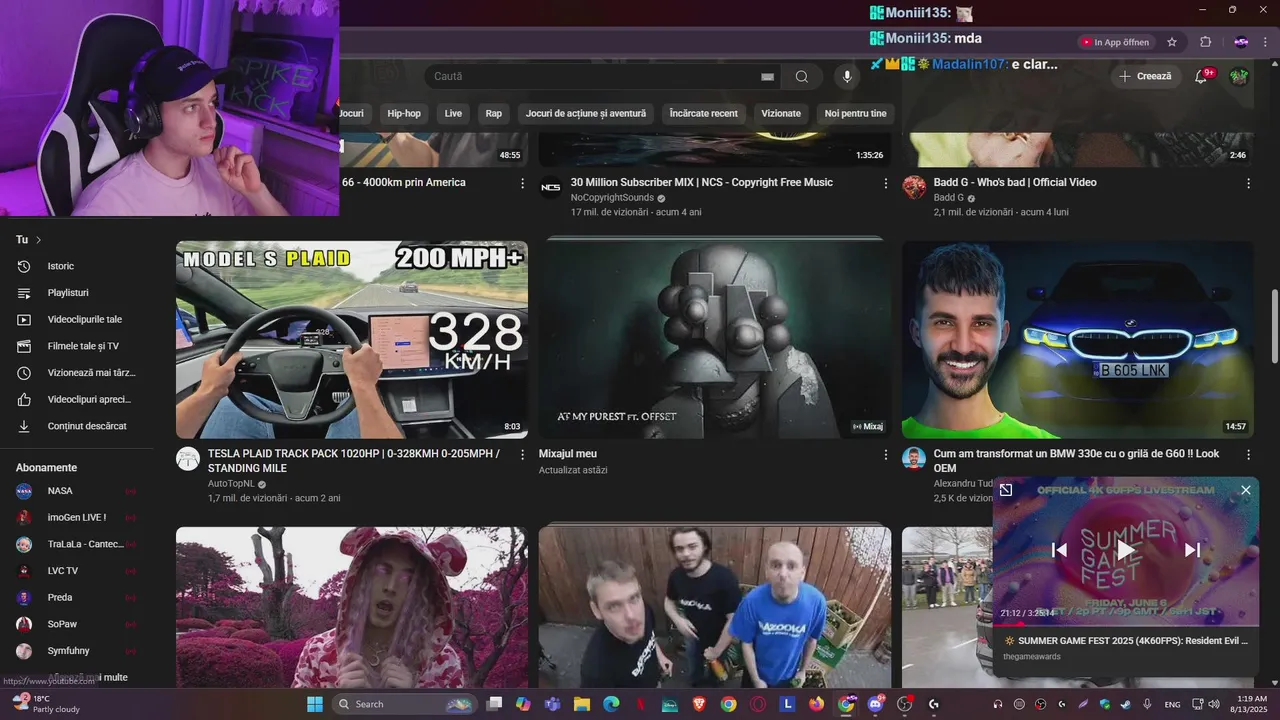Open the three men video thumbnail

(715, 607)
